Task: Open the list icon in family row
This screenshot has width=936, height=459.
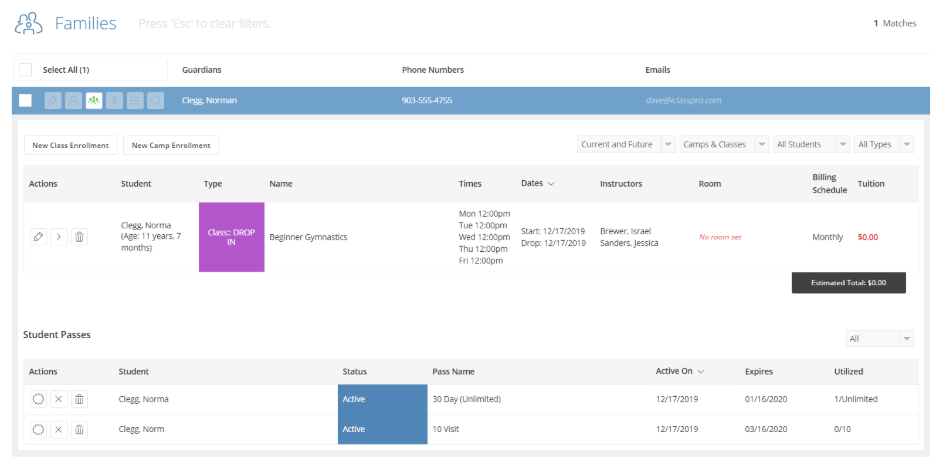Action: point(135,101)
